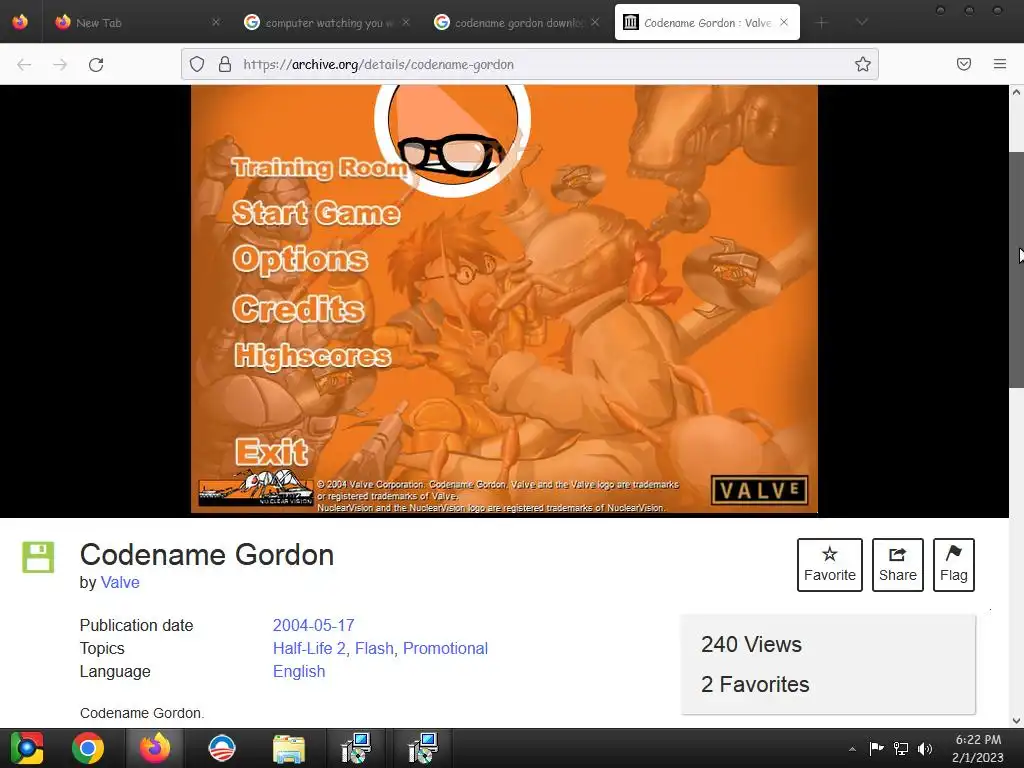
Task: Click the green floppy disk software icon
Action: click(x=38, y=557)
